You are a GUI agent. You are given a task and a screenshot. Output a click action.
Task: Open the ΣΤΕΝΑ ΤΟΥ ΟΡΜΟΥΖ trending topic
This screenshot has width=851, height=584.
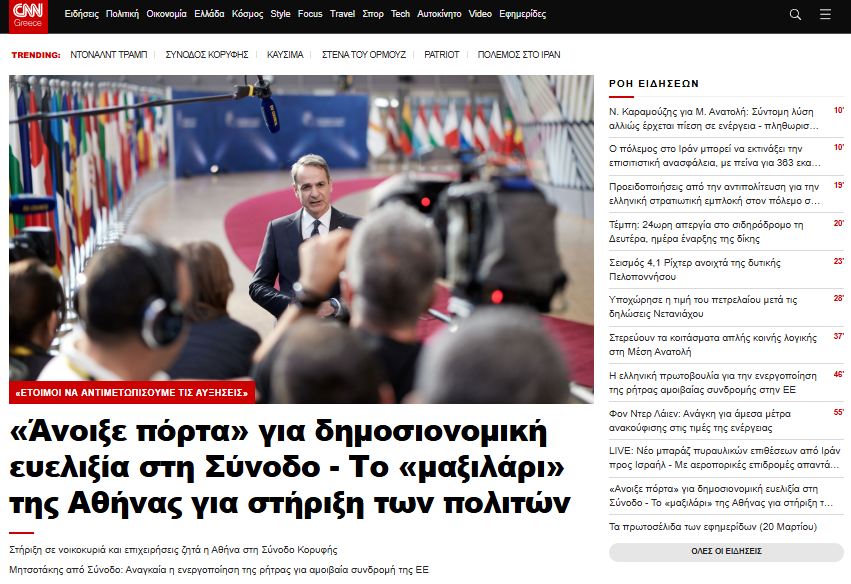[x=364, y=55]
